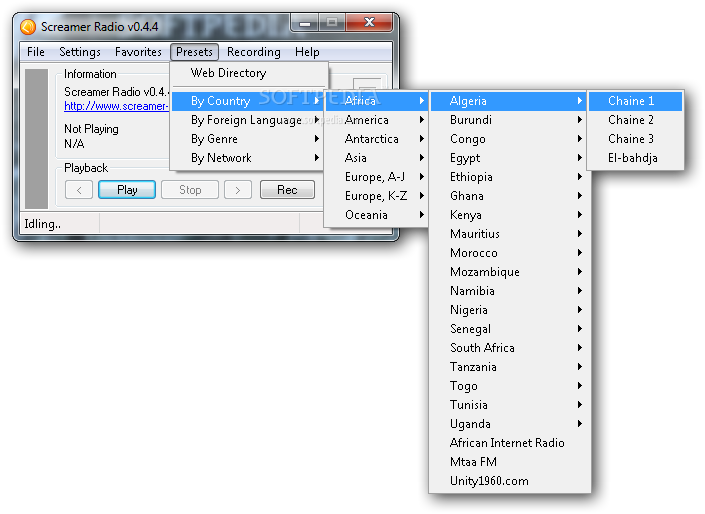Close the open Presets menu
This screenshot has width=705, height=514.
point(194,52)
